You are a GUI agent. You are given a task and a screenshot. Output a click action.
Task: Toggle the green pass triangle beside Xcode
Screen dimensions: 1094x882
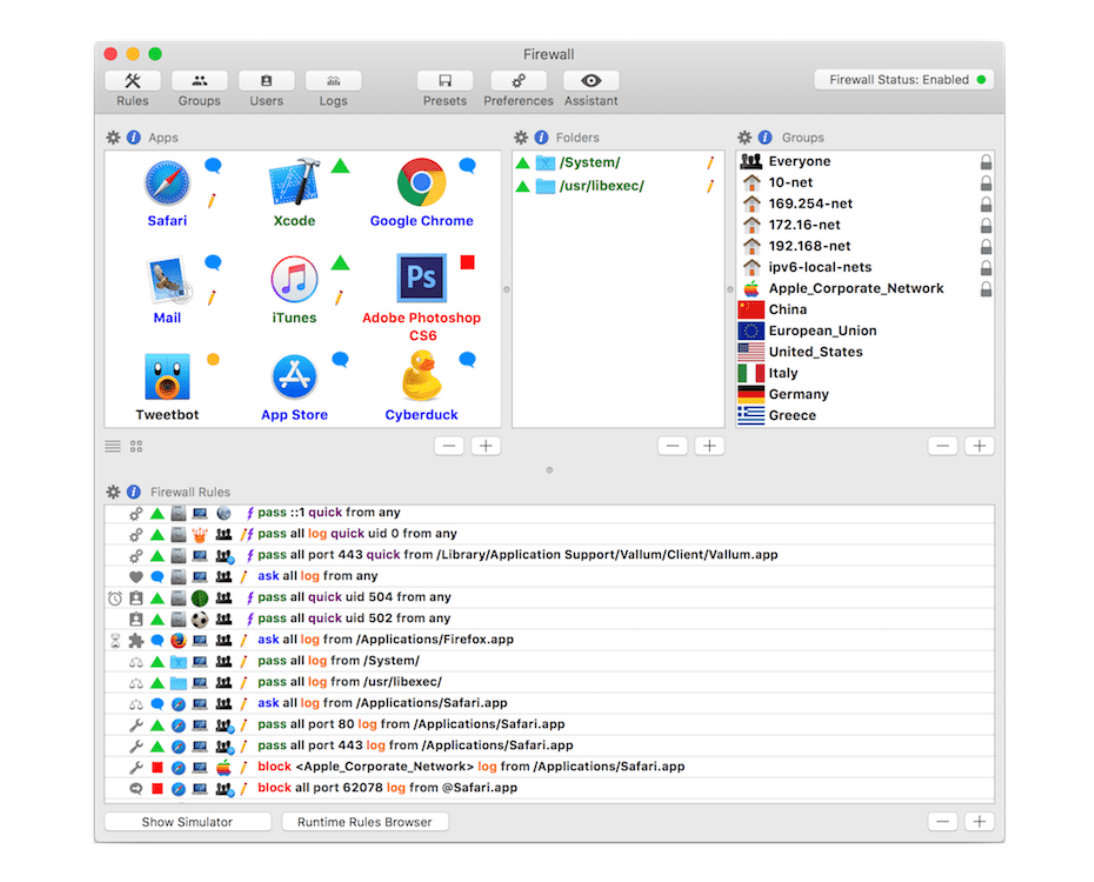tap(340, 165)
